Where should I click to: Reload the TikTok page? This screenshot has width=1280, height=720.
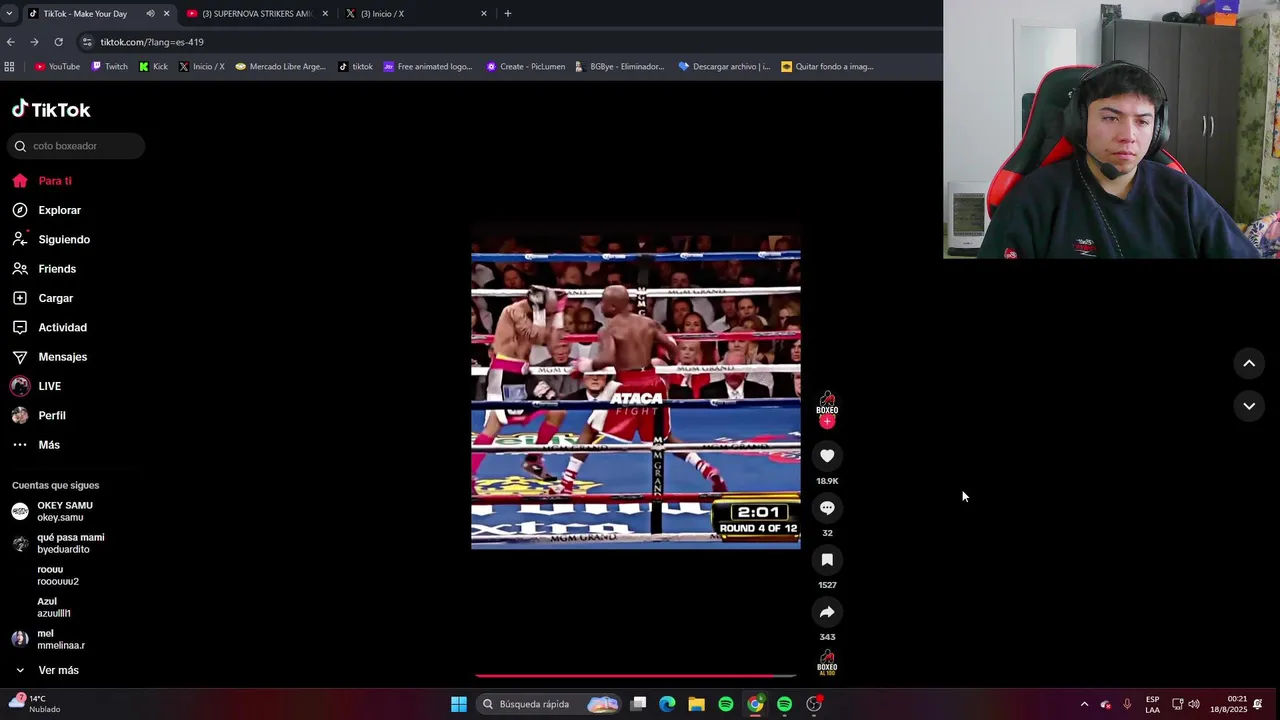click(x=58, y=42)
